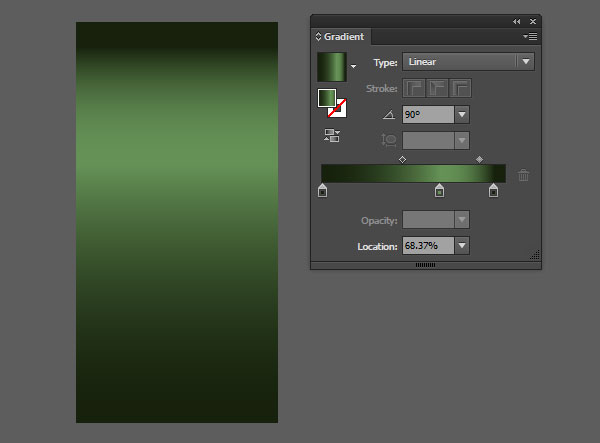Select the Gradient panel tab

pos(340,37)
